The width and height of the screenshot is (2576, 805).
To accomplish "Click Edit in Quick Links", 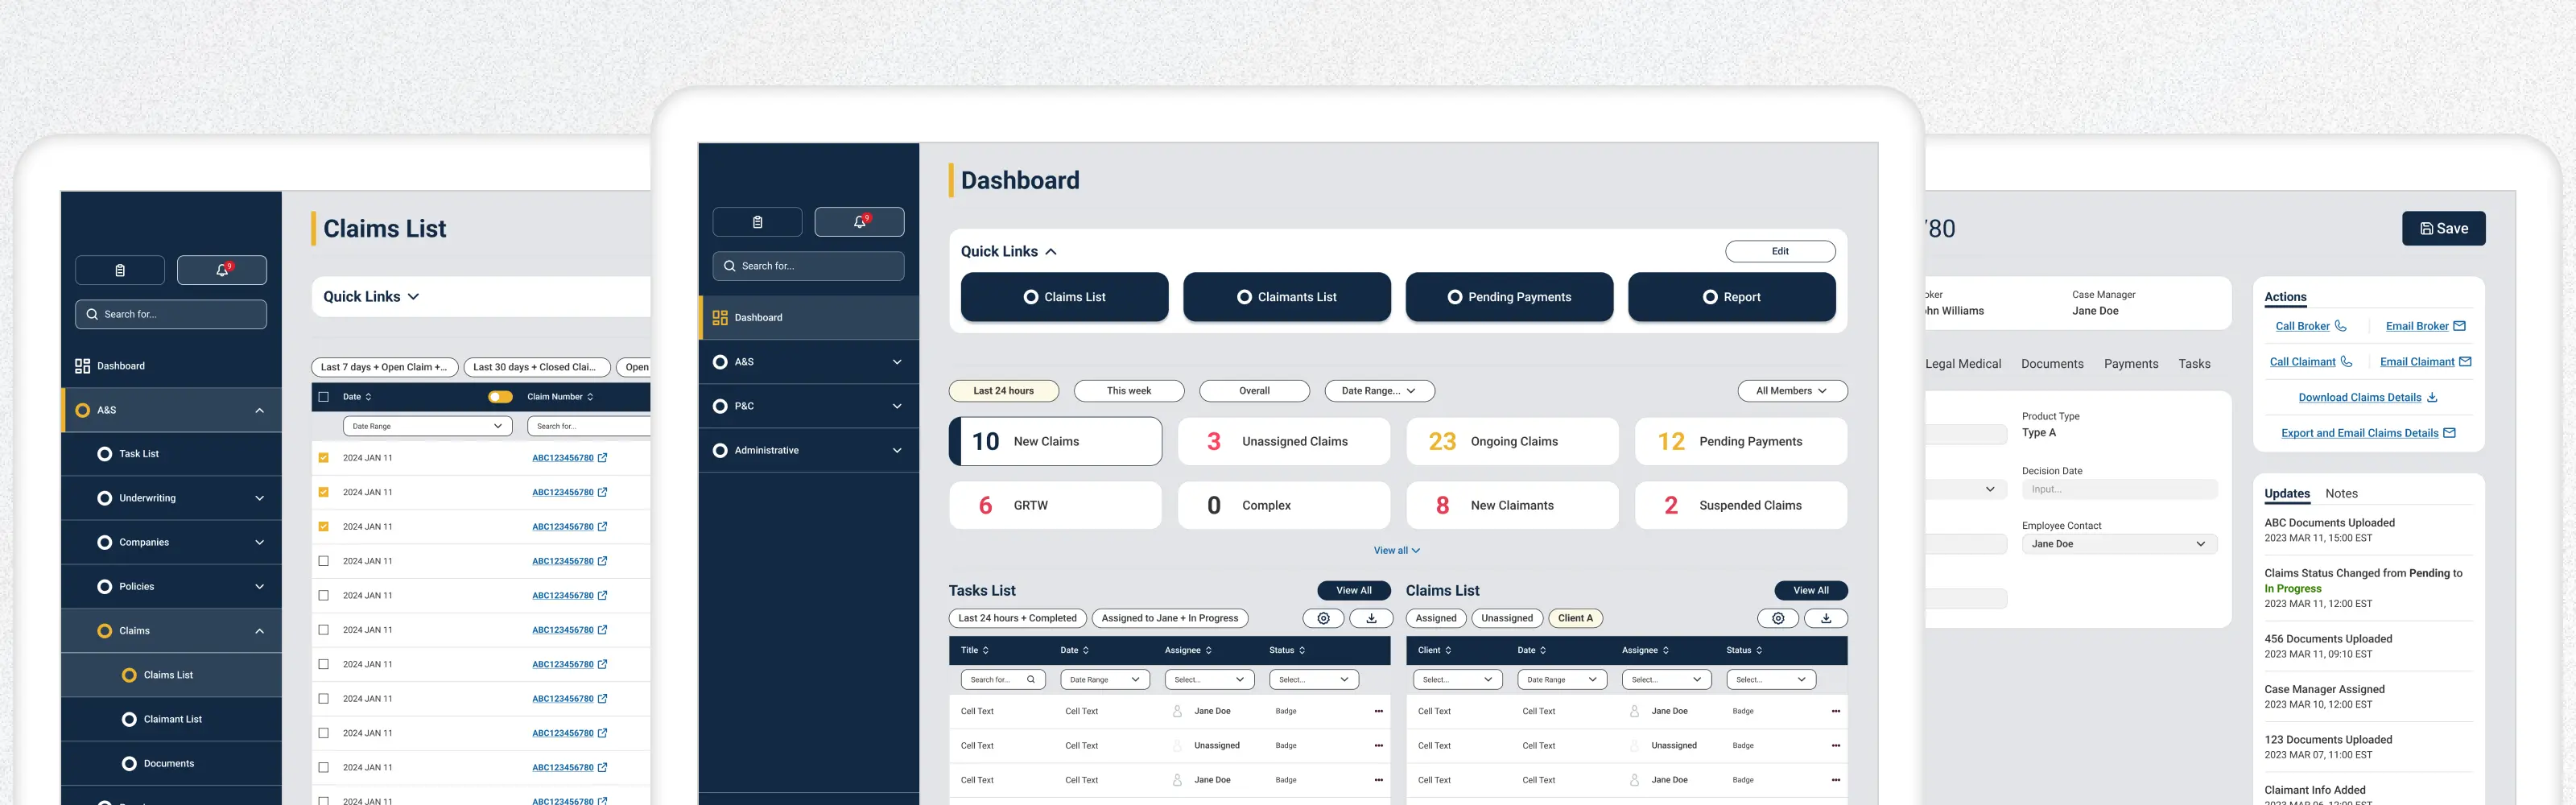I will click(x=1780, y=251).
